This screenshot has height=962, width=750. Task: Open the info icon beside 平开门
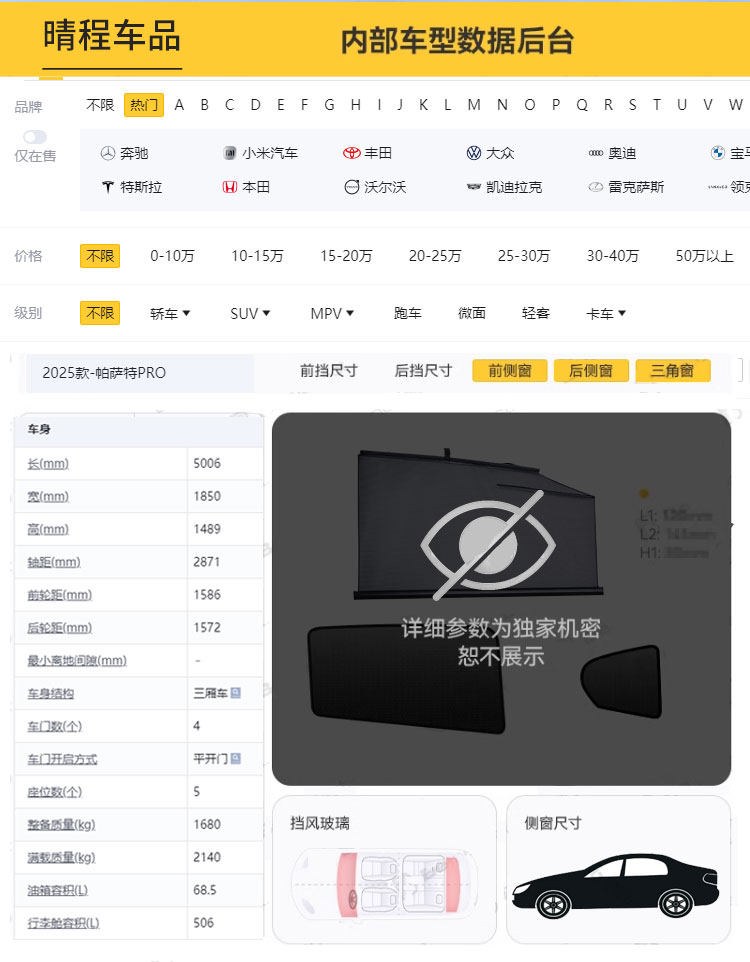click(236, 758)
